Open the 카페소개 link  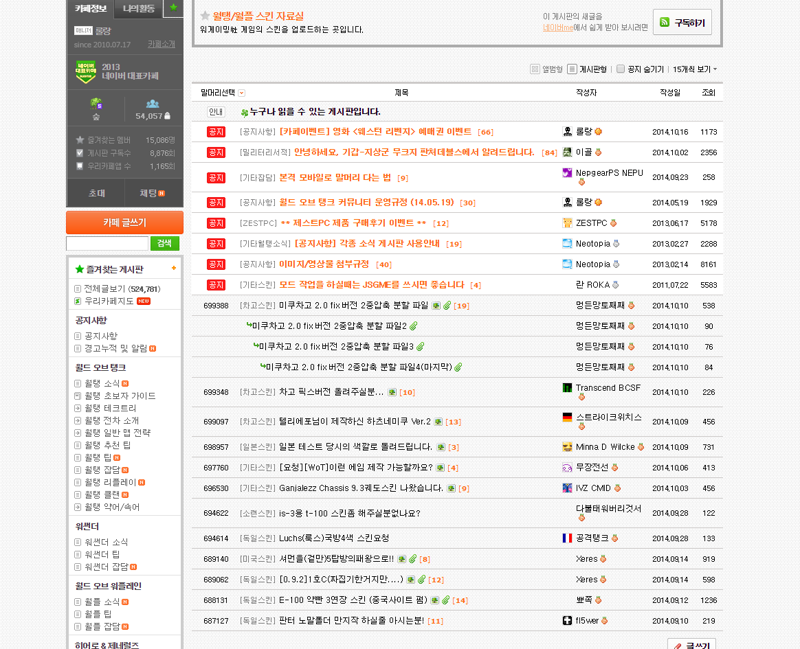161,44
